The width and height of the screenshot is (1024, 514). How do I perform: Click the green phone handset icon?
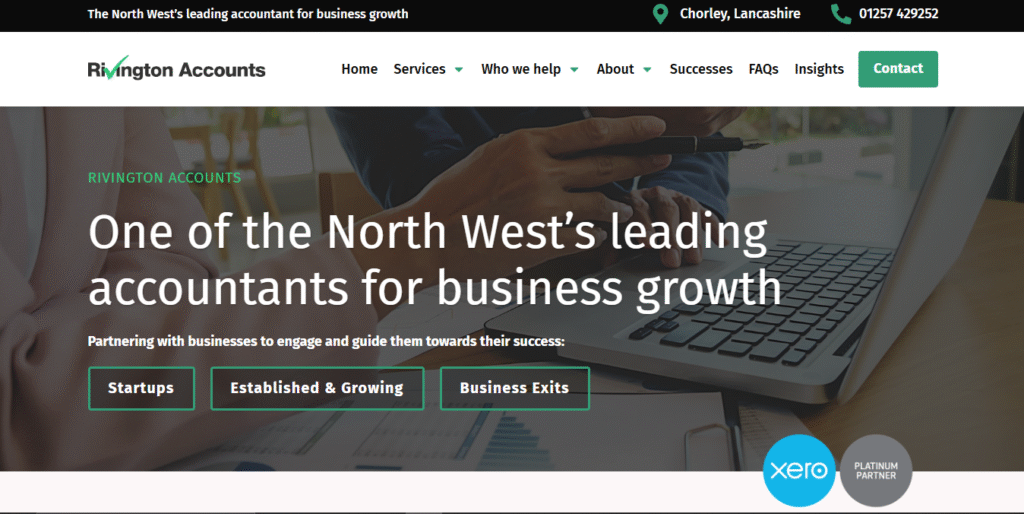(841, 14)
